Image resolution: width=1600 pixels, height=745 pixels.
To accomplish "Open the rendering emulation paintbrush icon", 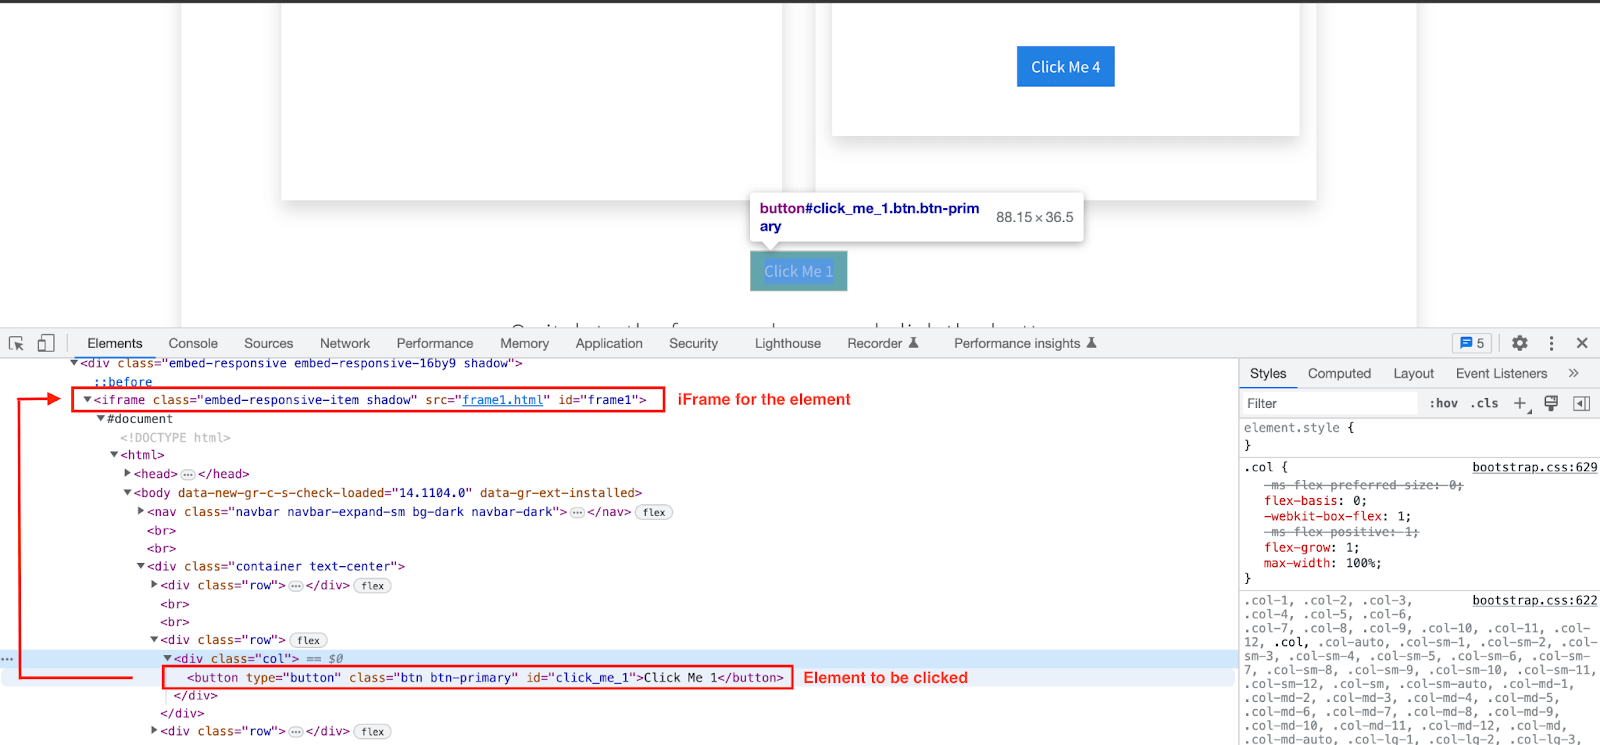I will [x=1551, y=403].
